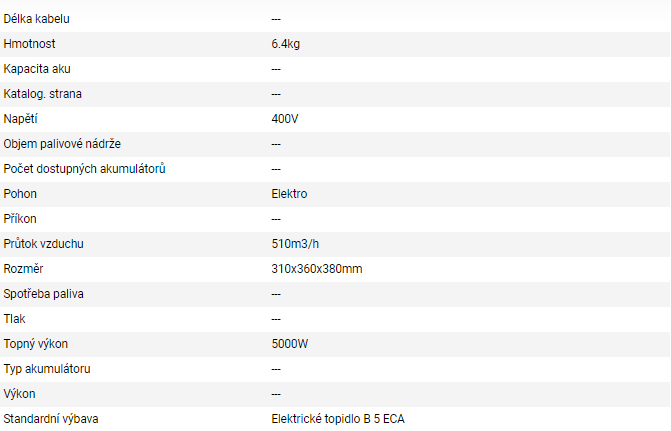Image resolution: width=671 pixels, height=431 pixels.
Task: Select the Příkon row label
Action: tap(20, 219)
